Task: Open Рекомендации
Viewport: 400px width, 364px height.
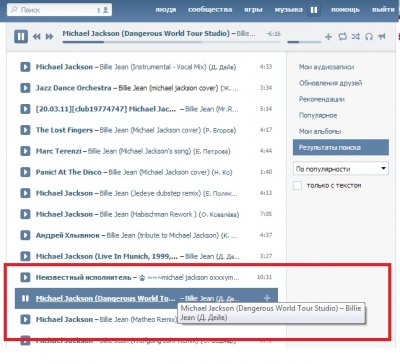Action: (x=322, y=99)
